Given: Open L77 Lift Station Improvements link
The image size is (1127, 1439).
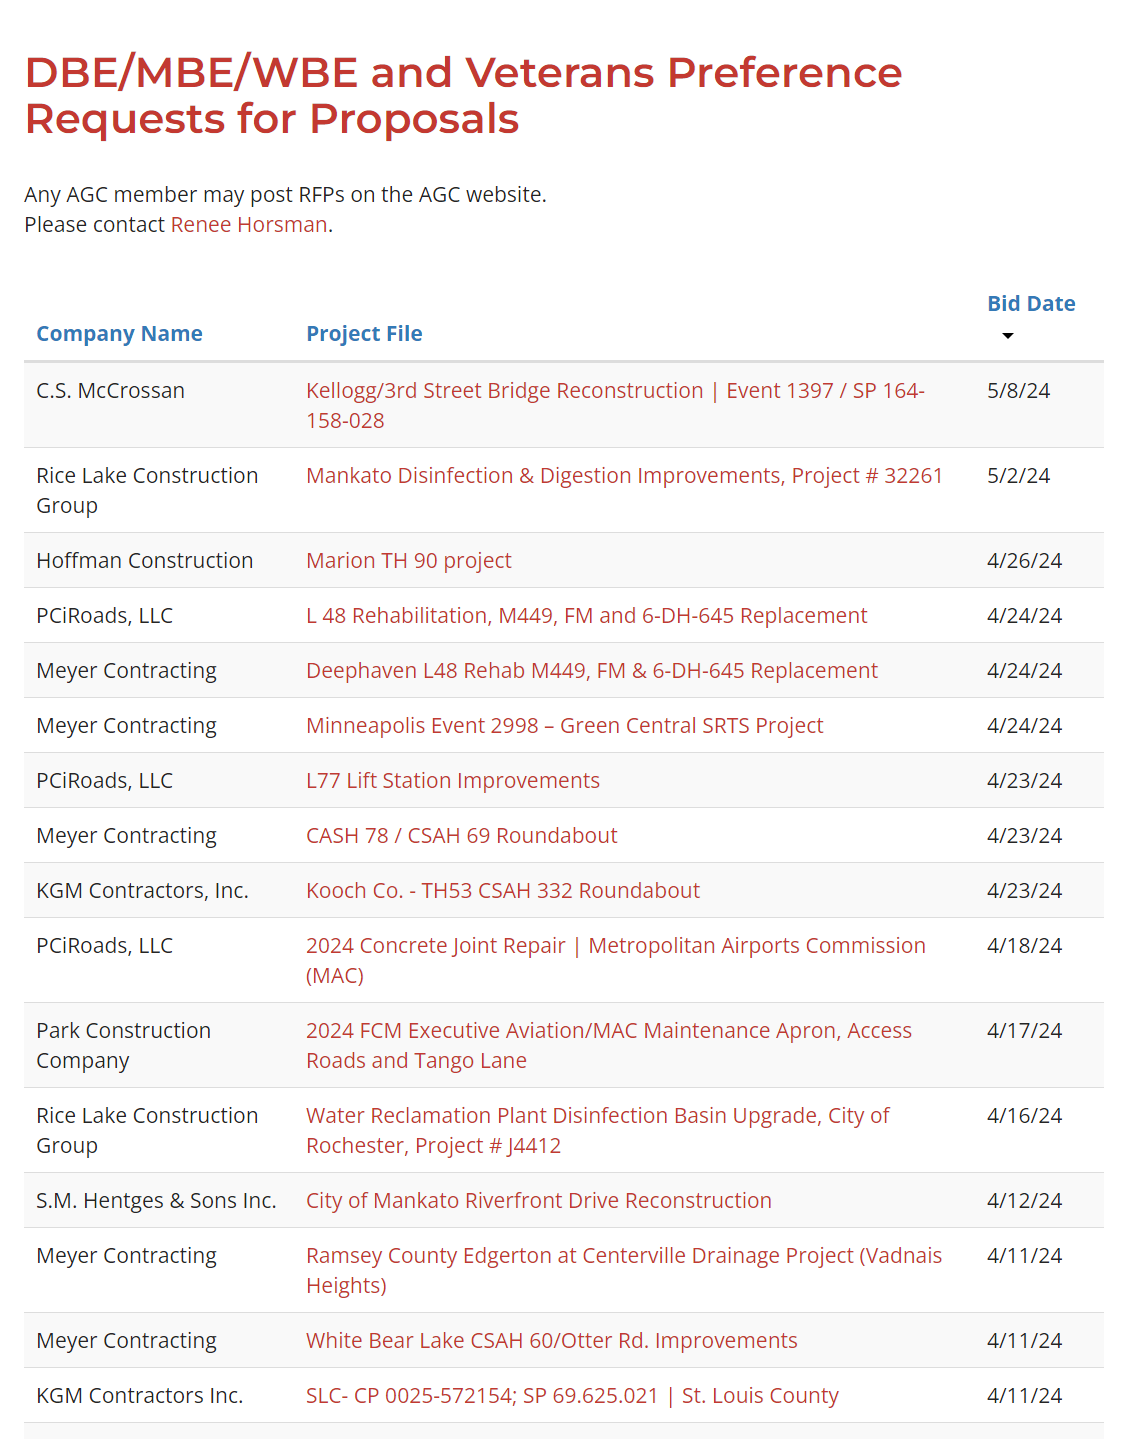Looking at the screenshot, I should 452,781.
